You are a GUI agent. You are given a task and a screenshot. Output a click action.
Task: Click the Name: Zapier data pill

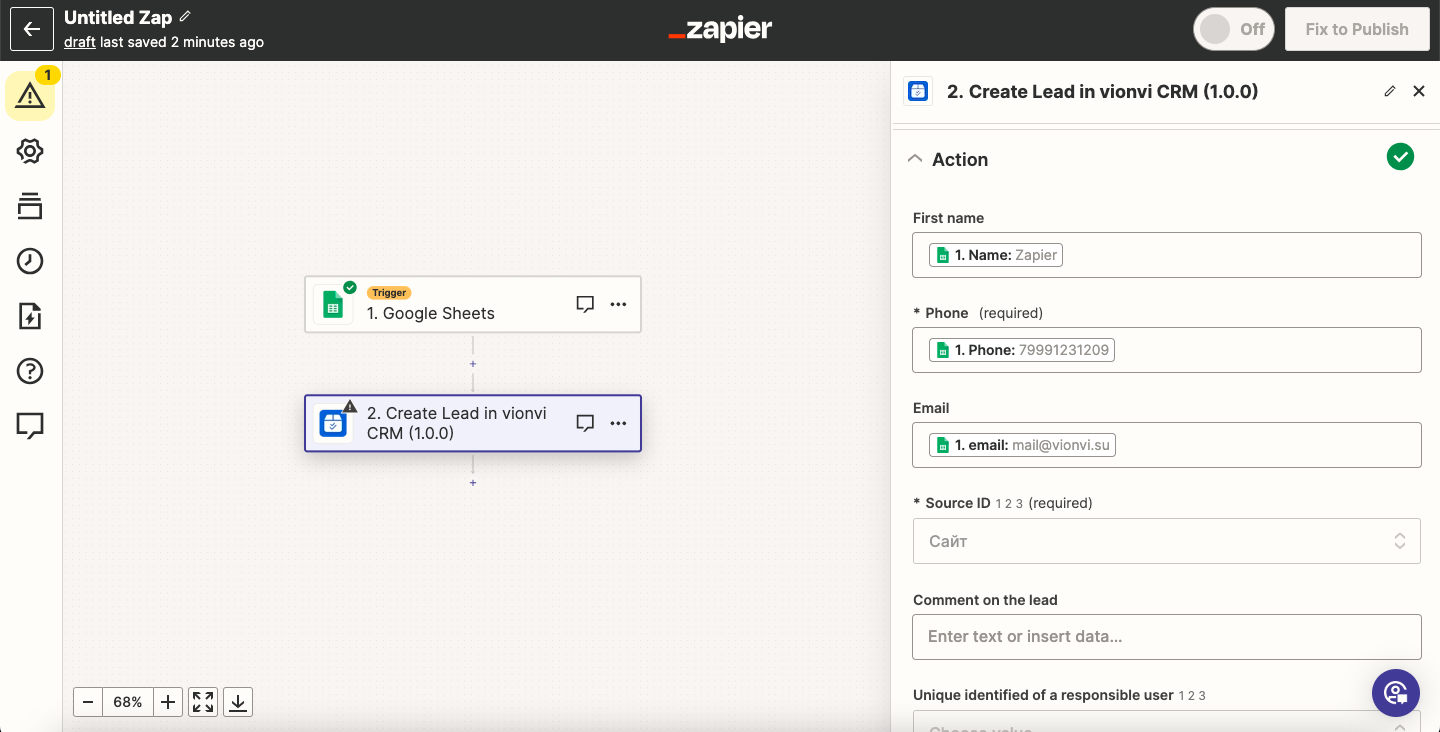[x=996, y=255]
